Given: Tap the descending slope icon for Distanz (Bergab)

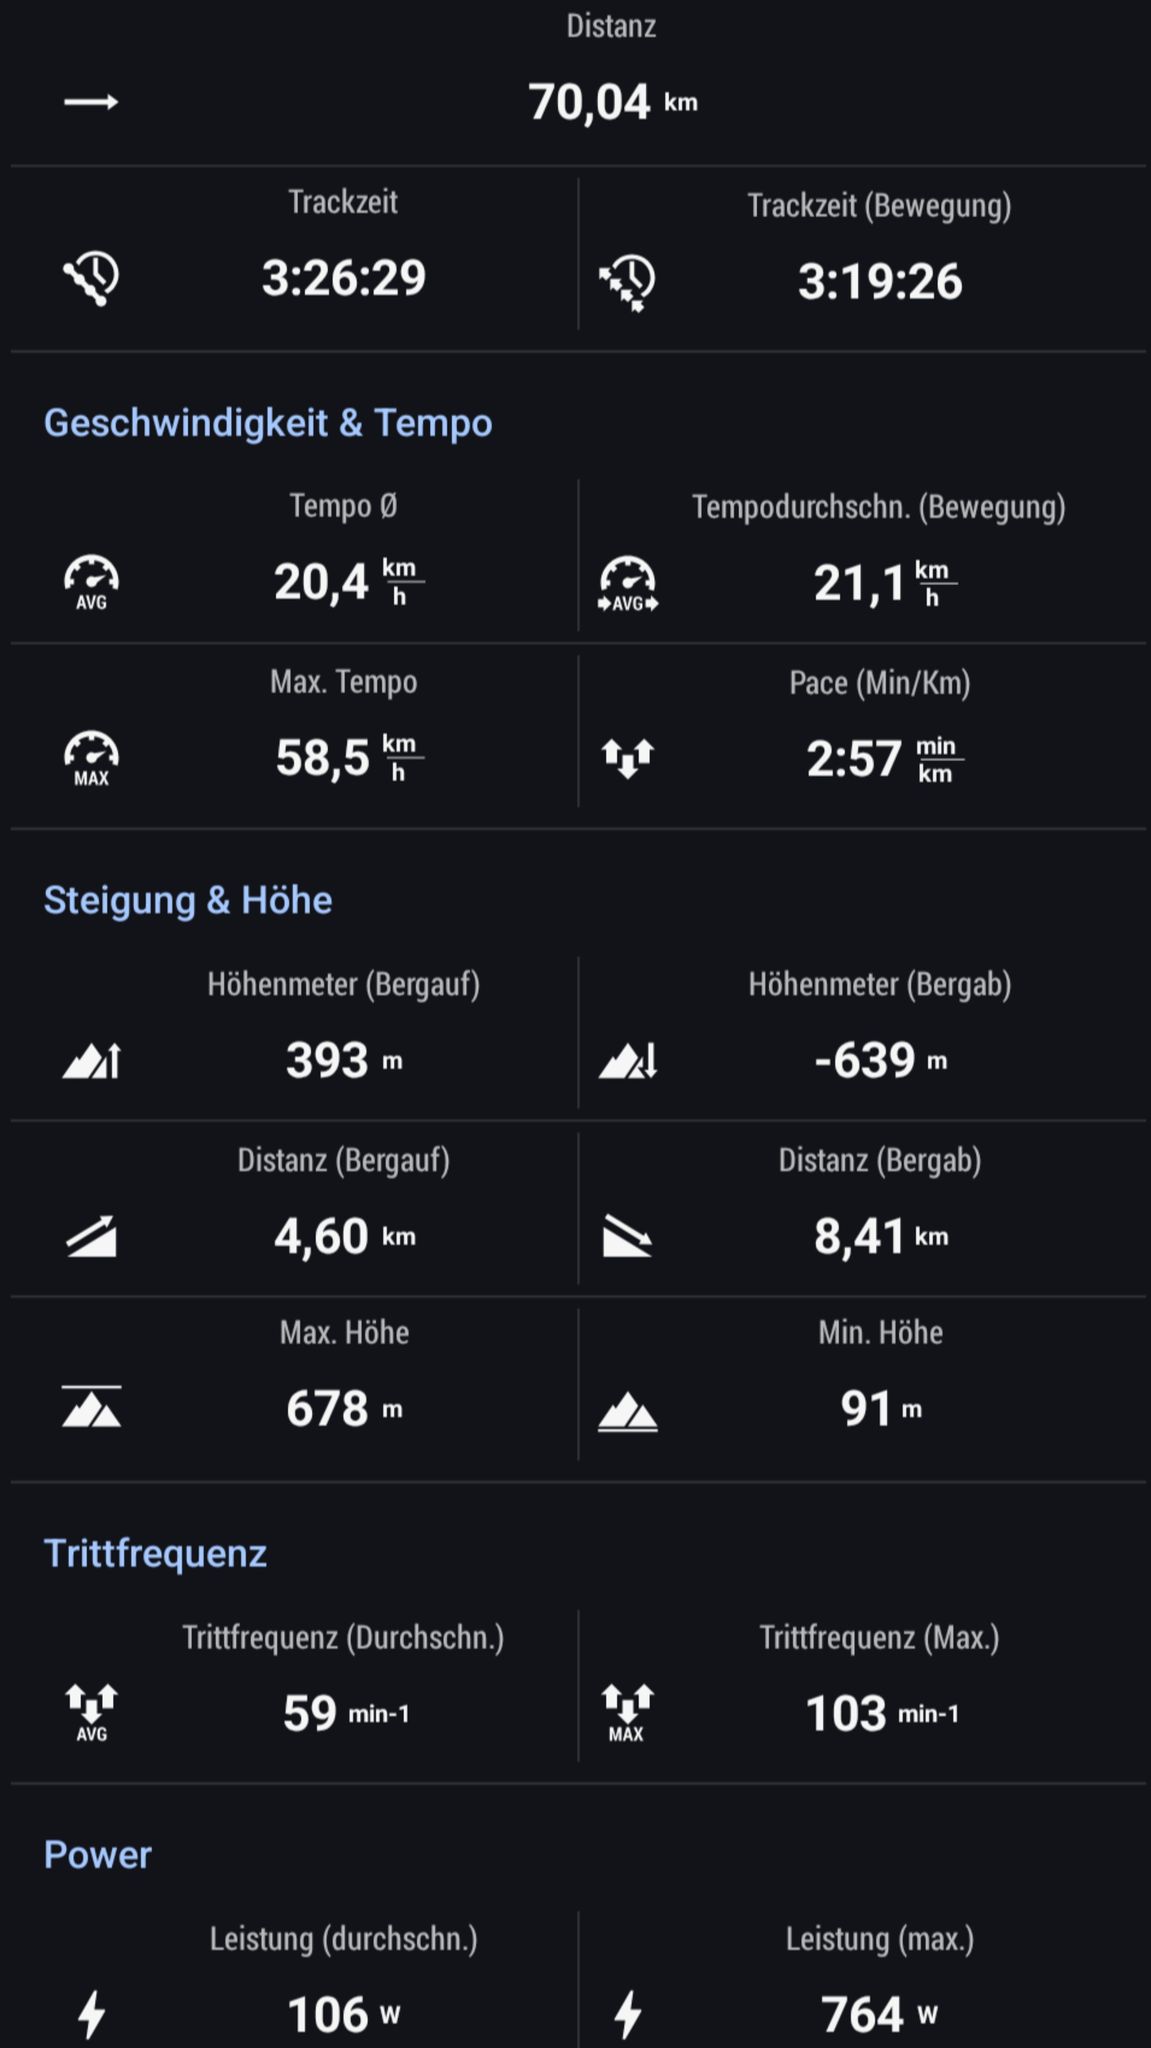Looking at the screenshot, I should pos(627,1237).
